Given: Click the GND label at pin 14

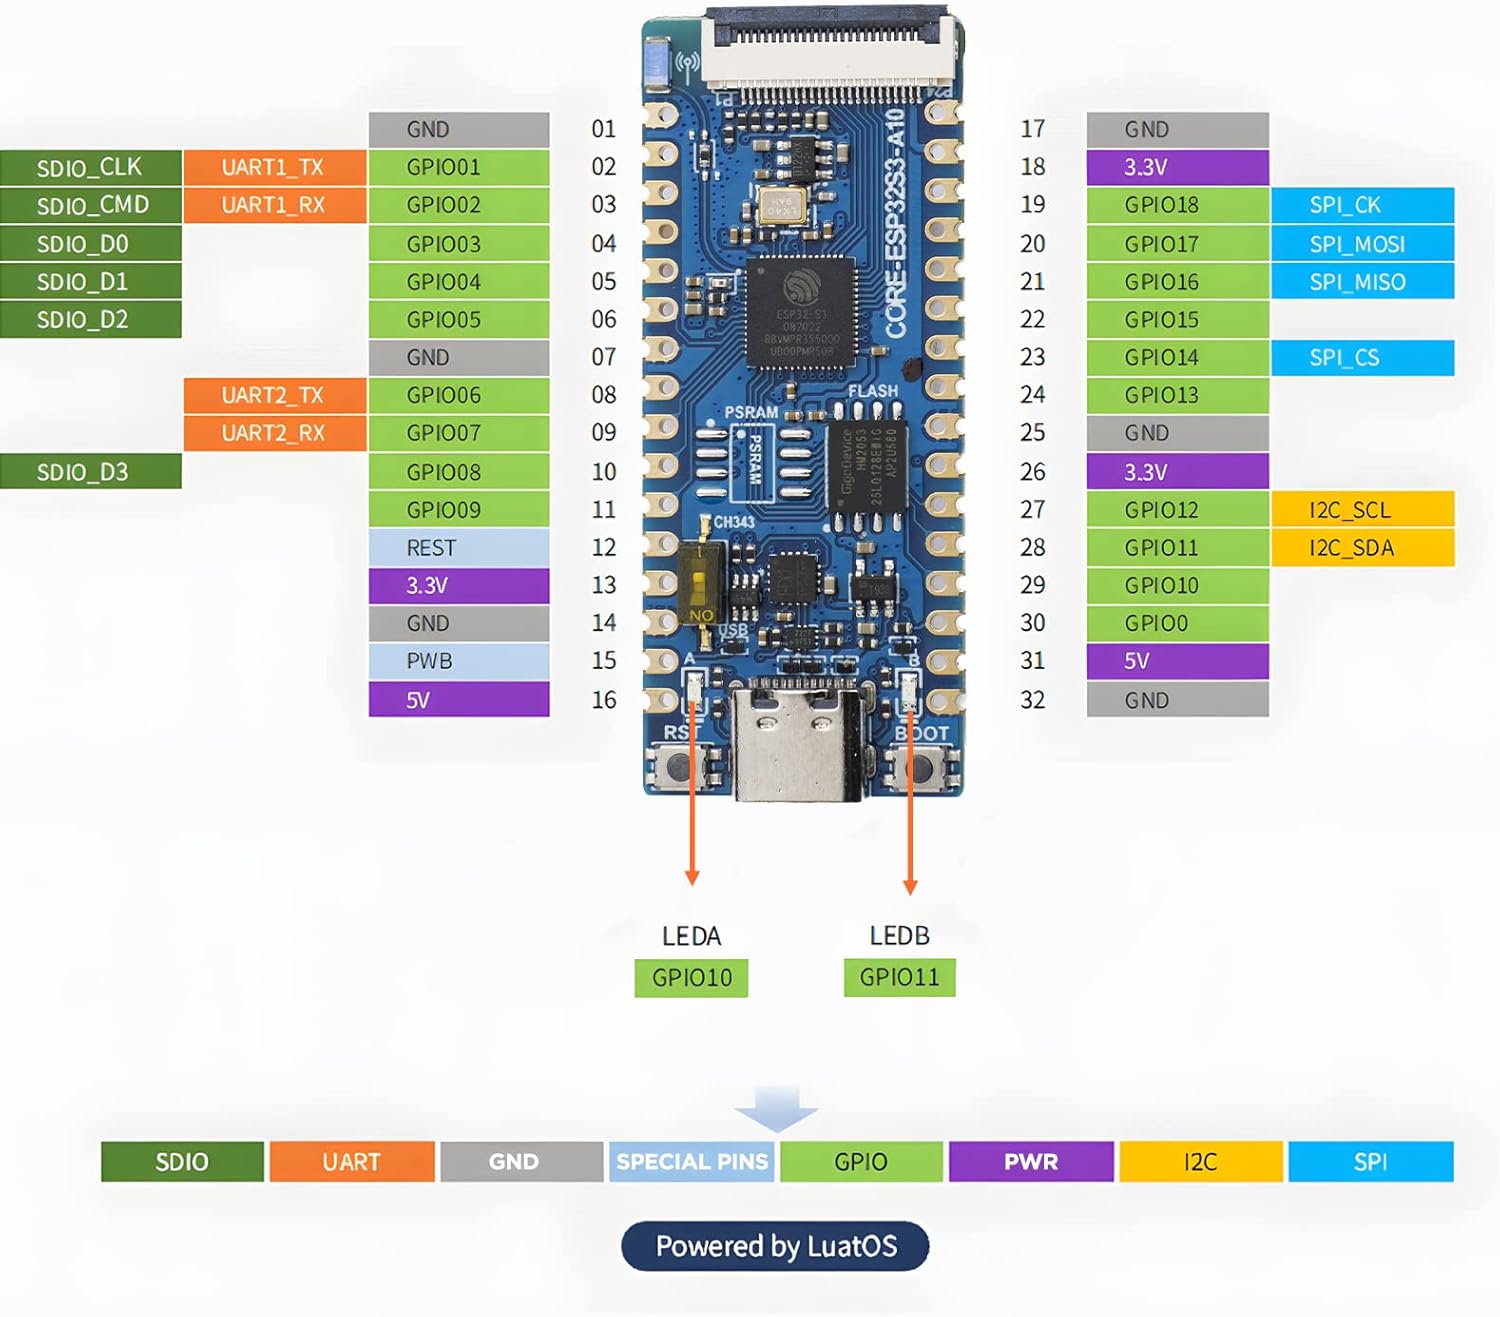Looking at the screenshot, I should pyautogui.click(x=459, y=624).
